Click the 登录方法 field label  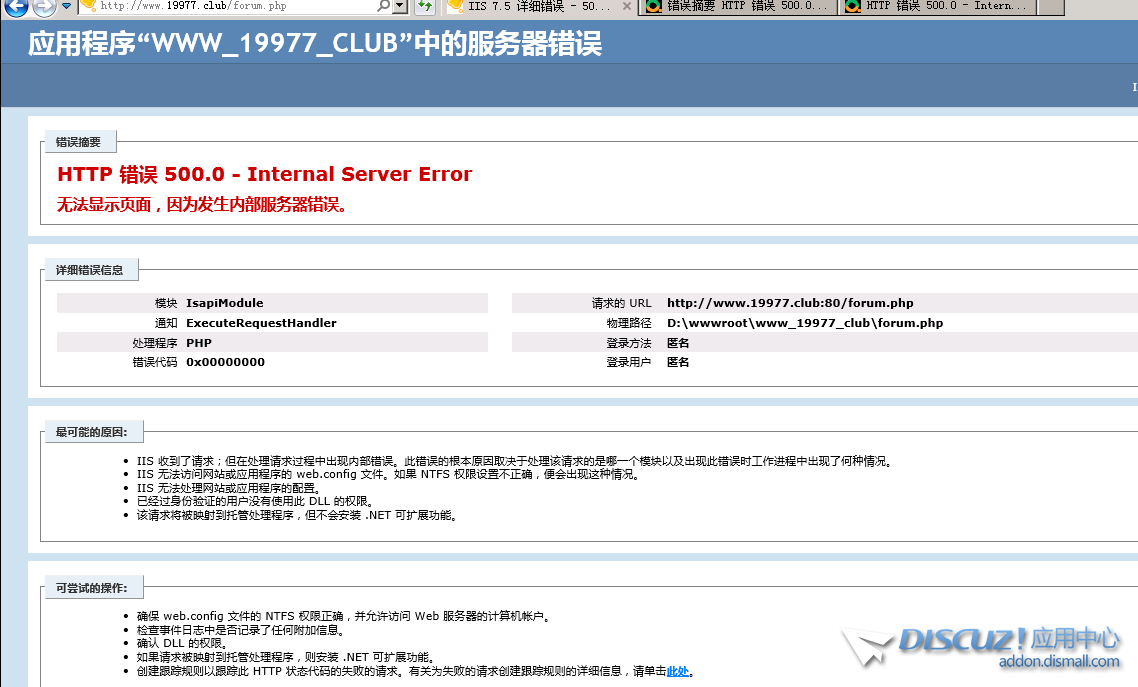(x=629, y=343)
